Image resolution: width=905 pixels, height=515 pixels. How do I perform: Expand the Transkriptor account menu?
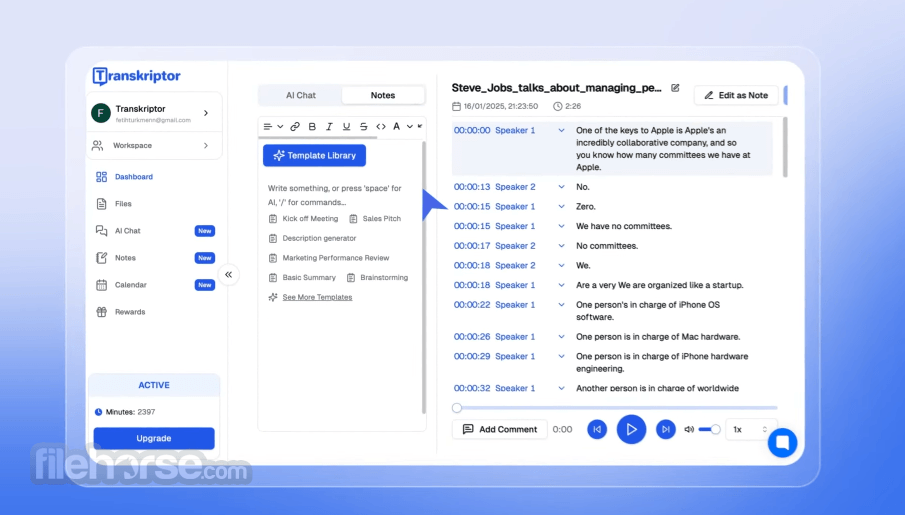(x=206, y=113)
